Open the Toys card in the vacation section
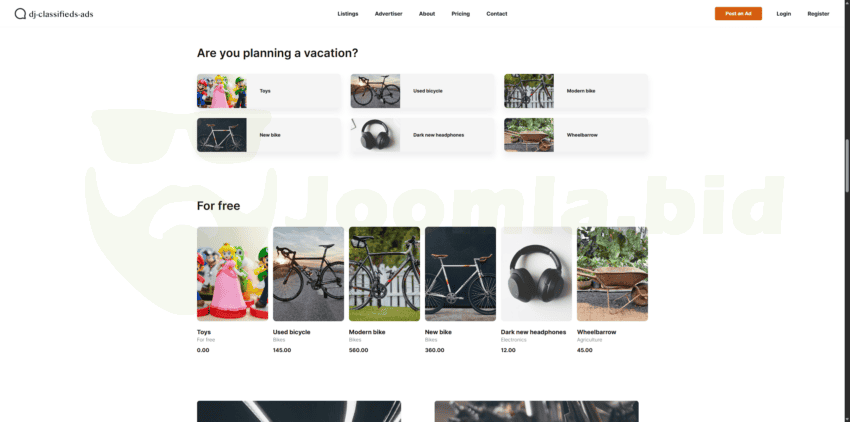Image resolution: width=850 pixels, height=422 pixels. click(x=269, y=91)
